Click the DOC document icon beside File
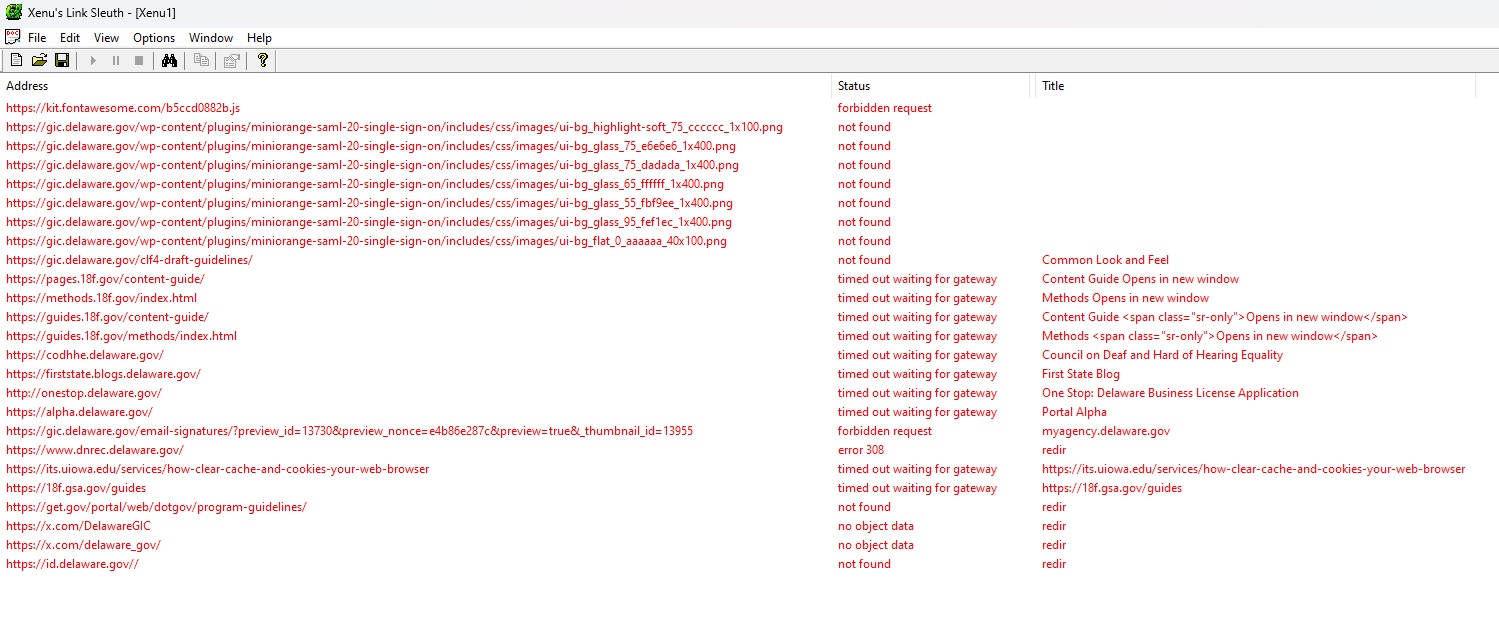The height and width of the screenshot is (626, 1499). (13, 37)
